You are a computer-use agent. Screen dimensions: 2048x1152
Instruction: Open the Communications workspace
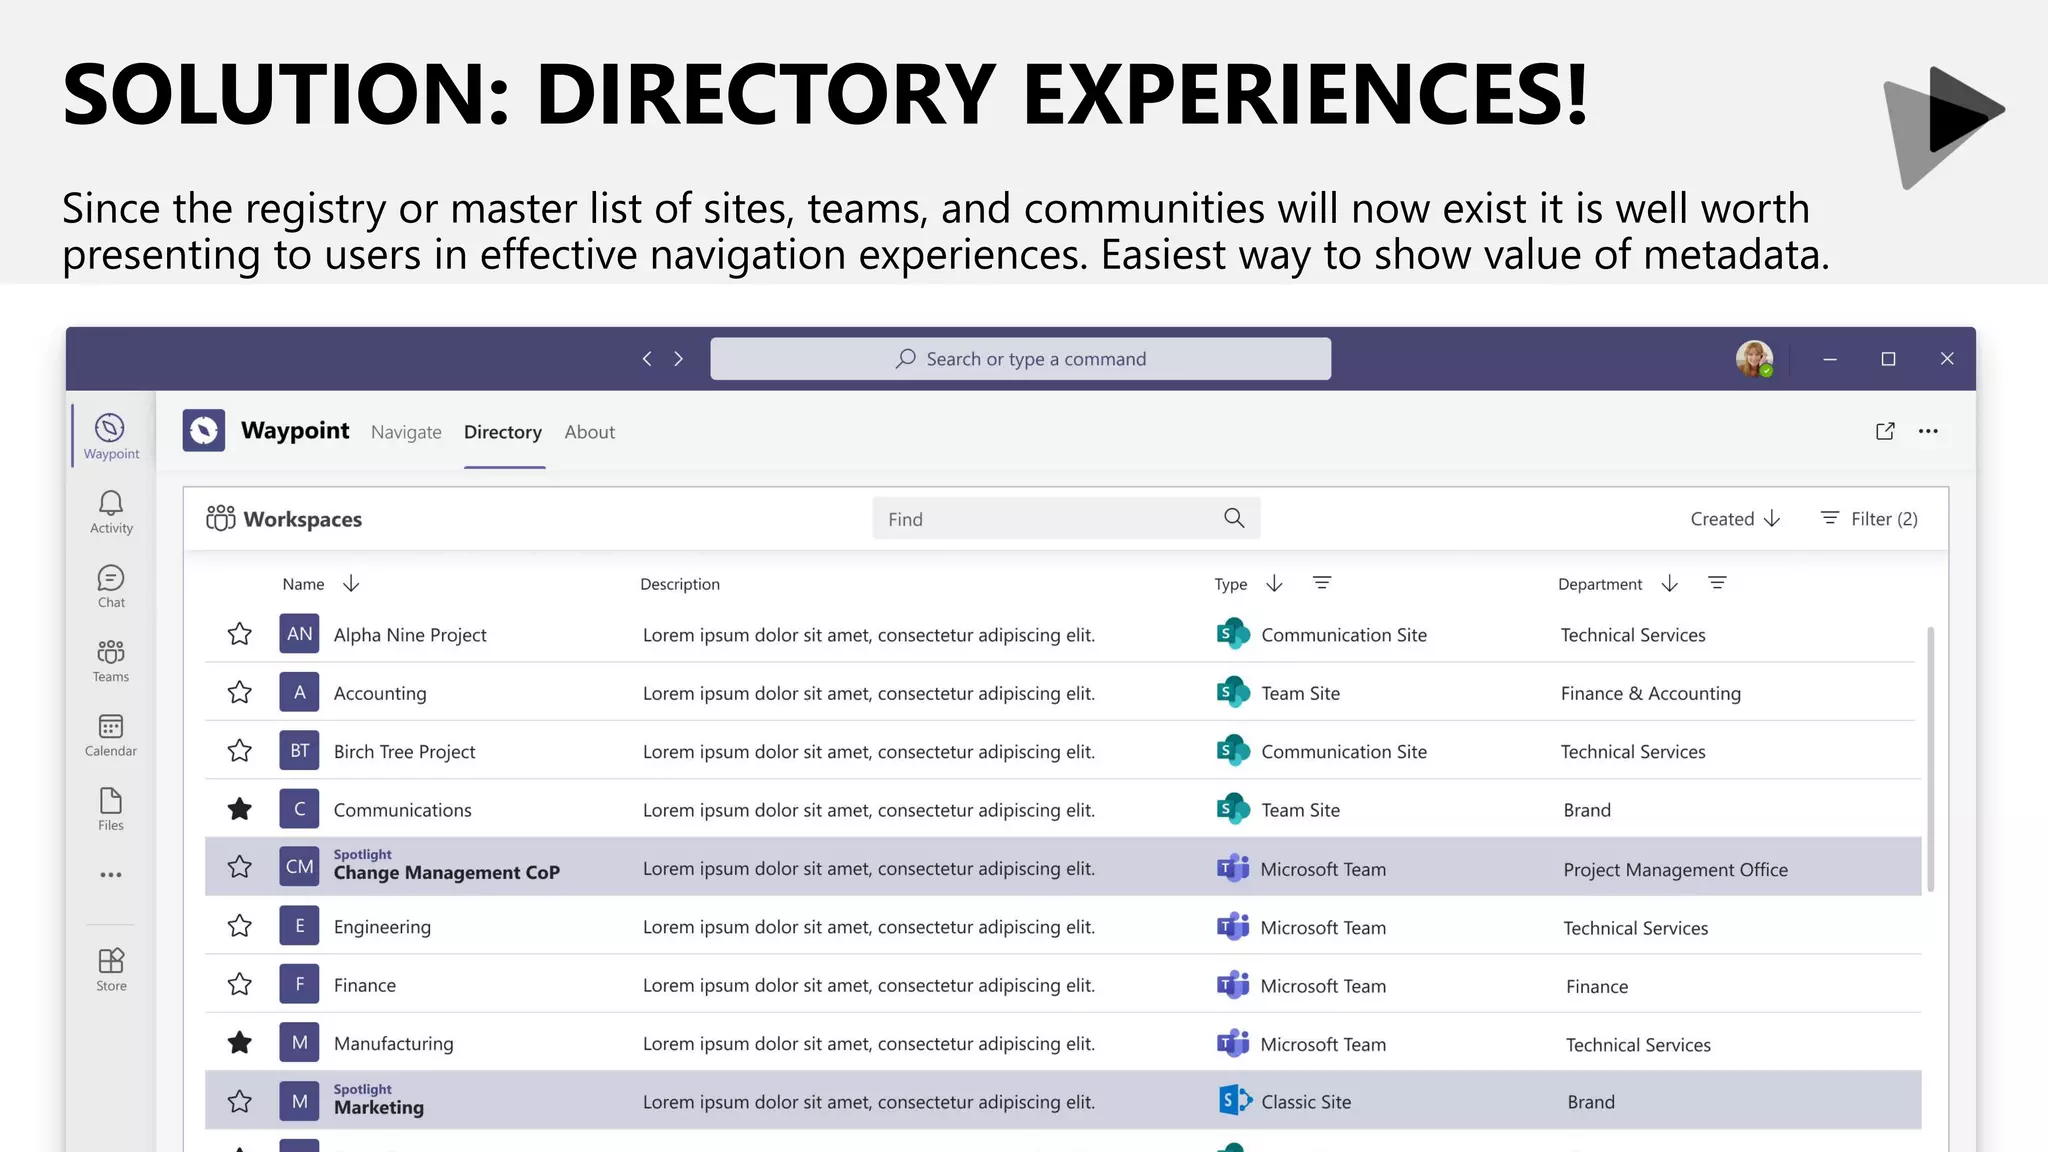tap(402, 809)
